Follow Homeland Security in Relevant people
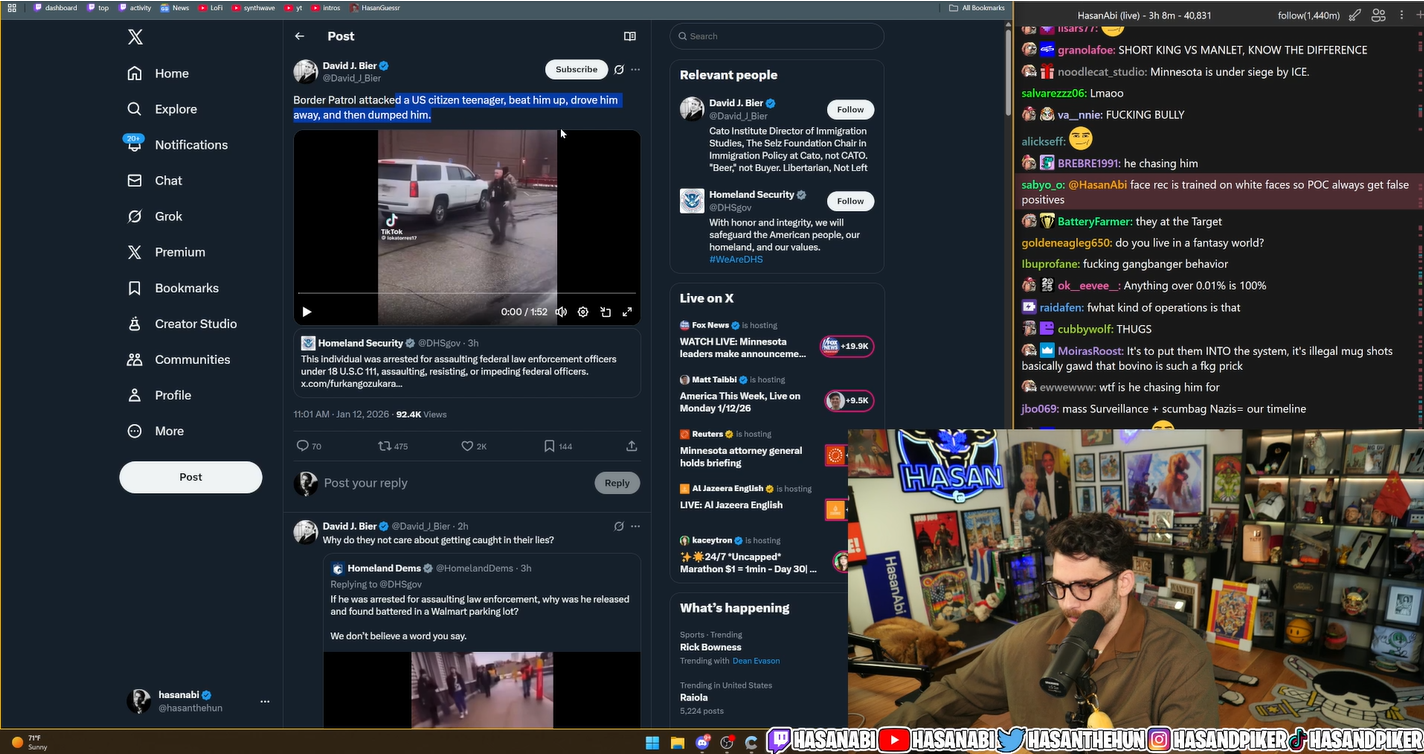 tap(850, 201)
